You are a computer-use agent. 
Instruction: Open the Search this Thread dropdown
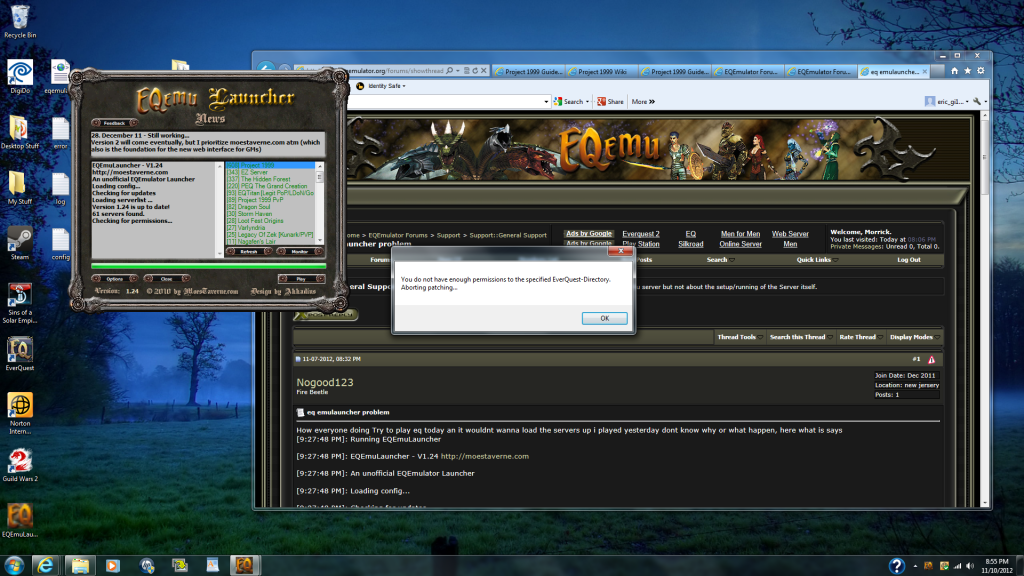coord(801,337)
